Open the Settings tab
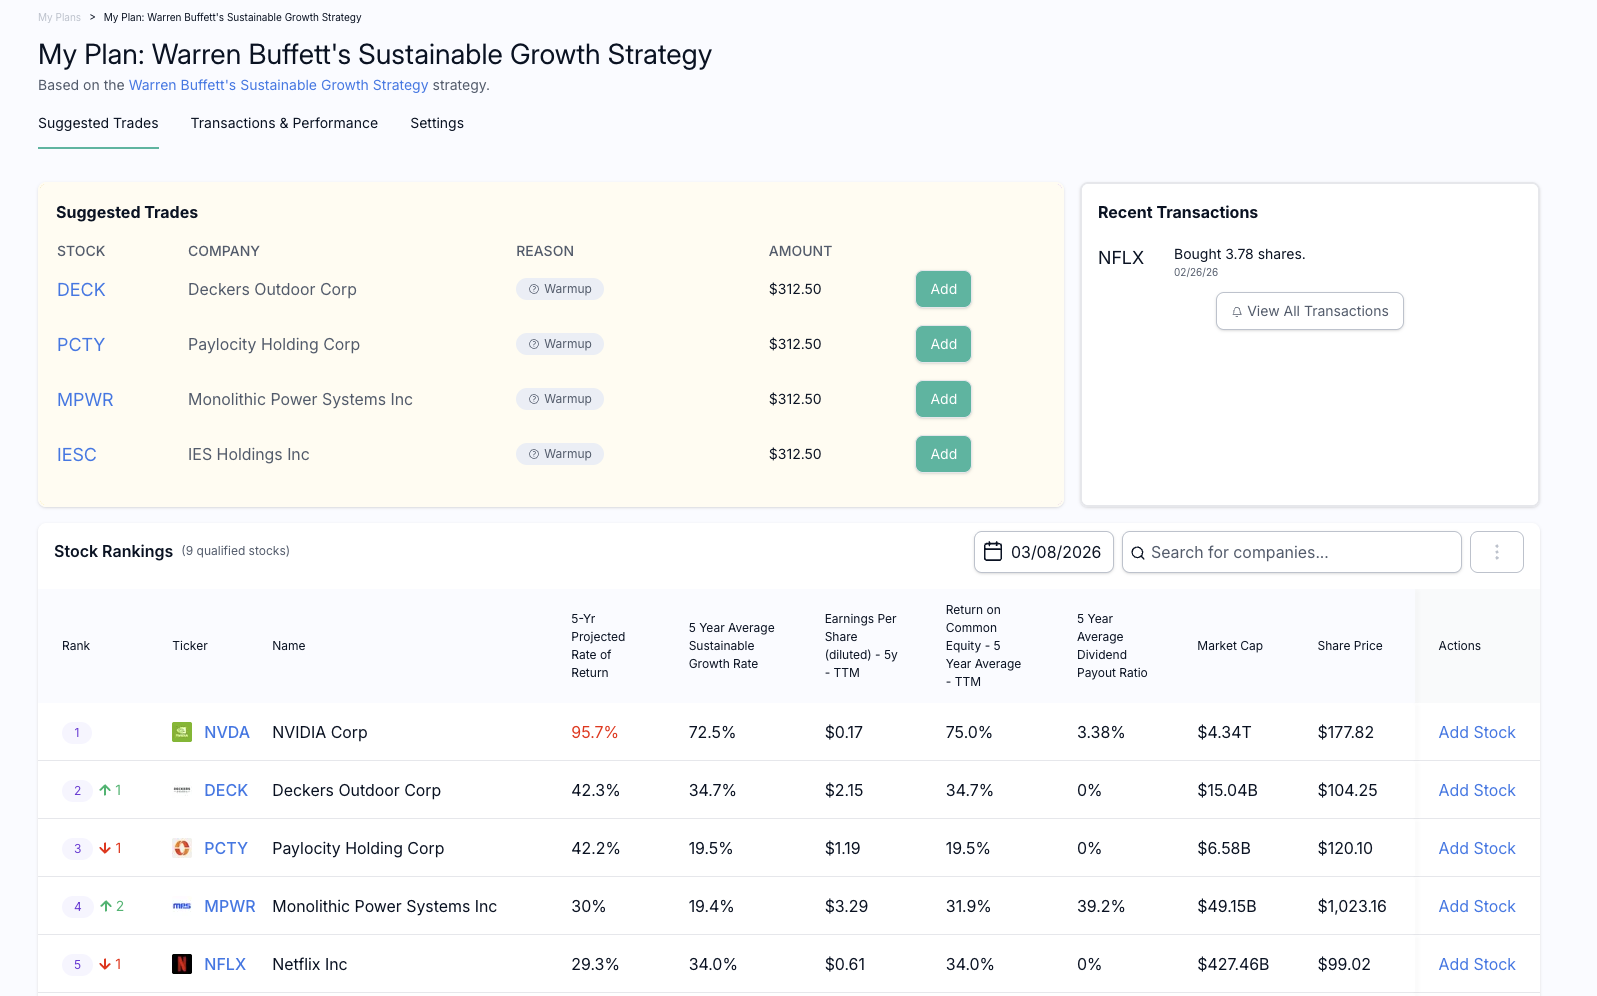The image size is (1597, 996). (437, 123)
